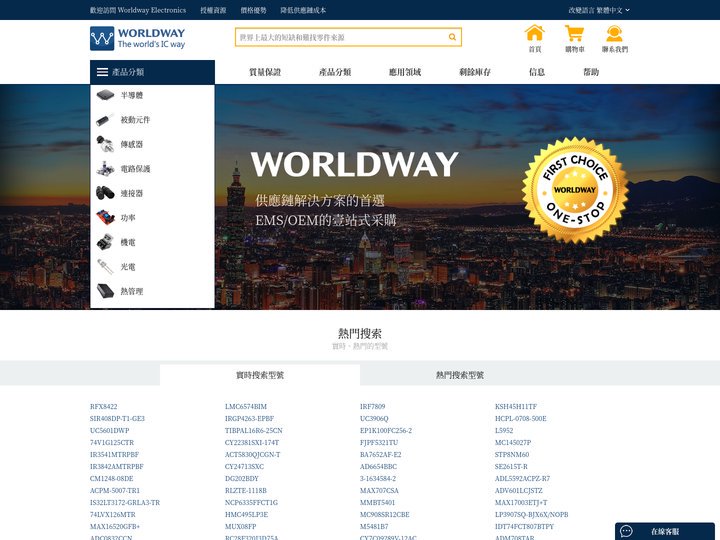Image resolution: width=720 pixels, height=540 pixels.
Task: Click the 歡迎訪問 Worldway Electronics text
Action: point(138,10)
